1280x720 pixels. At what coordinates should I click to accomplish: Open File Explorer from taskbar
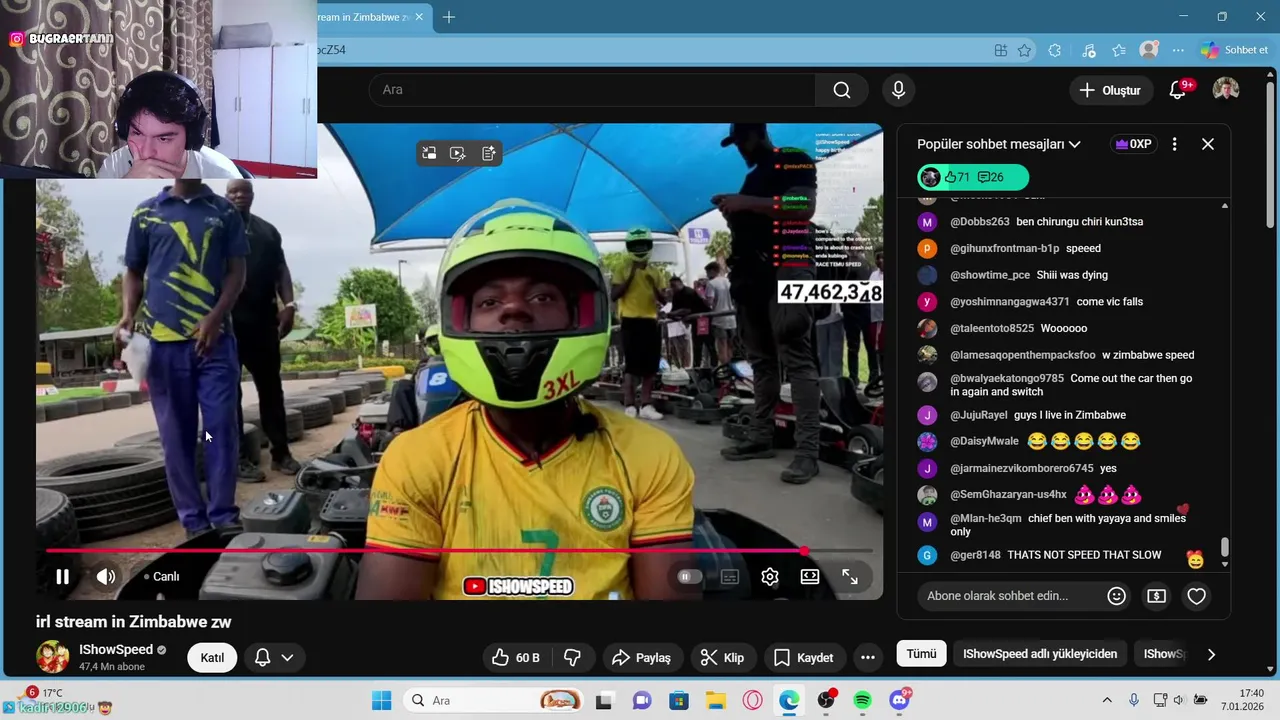715,700
